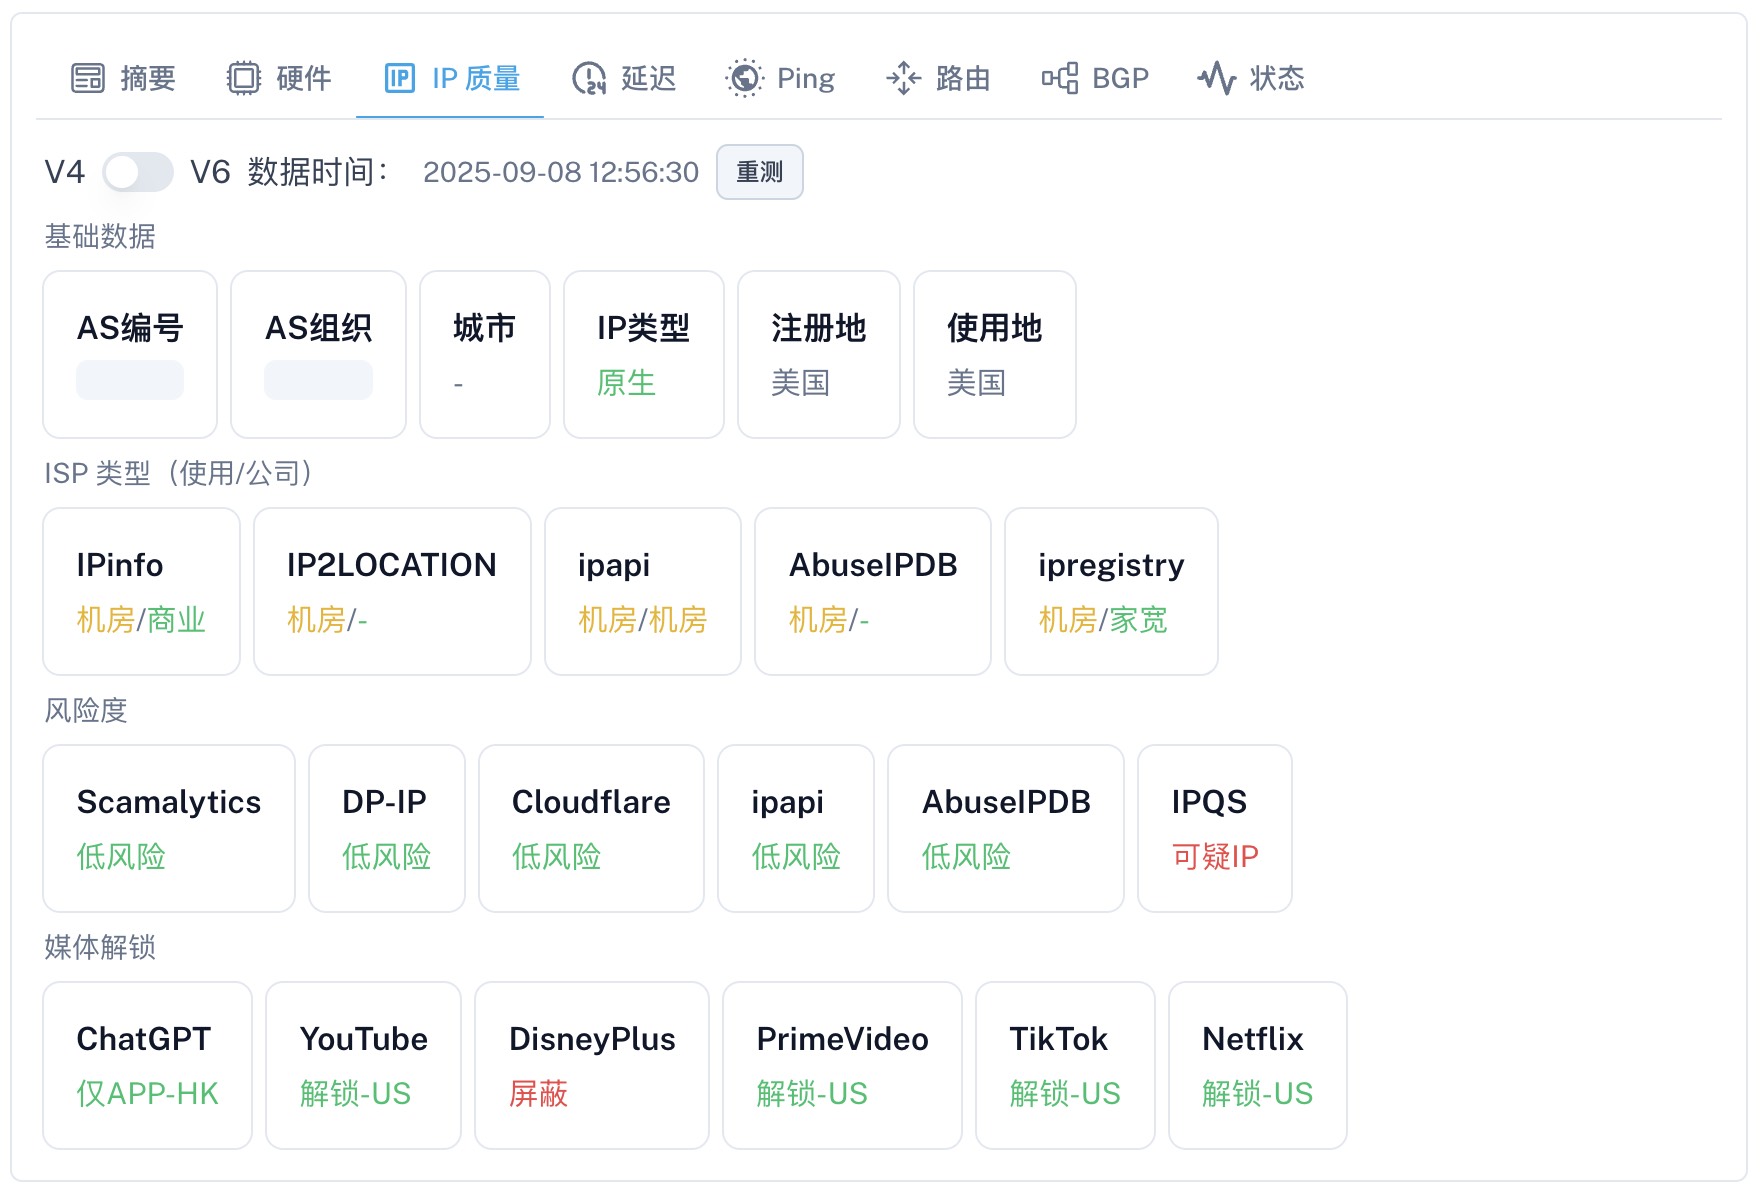This screenshot has width=1764, height=1200.
Task: Click the Netflix 解锁-US card
Action: (x=1257, y=1064)
